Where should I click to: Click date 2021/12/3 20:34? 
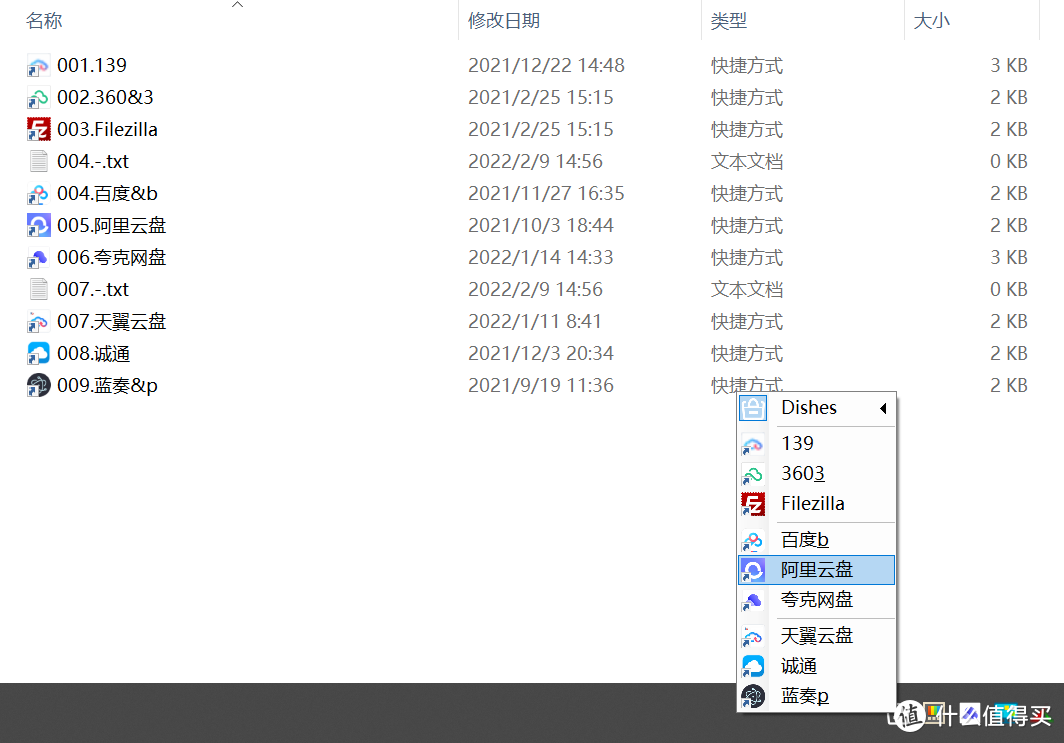pyautogui.click(x=541, y=354)
